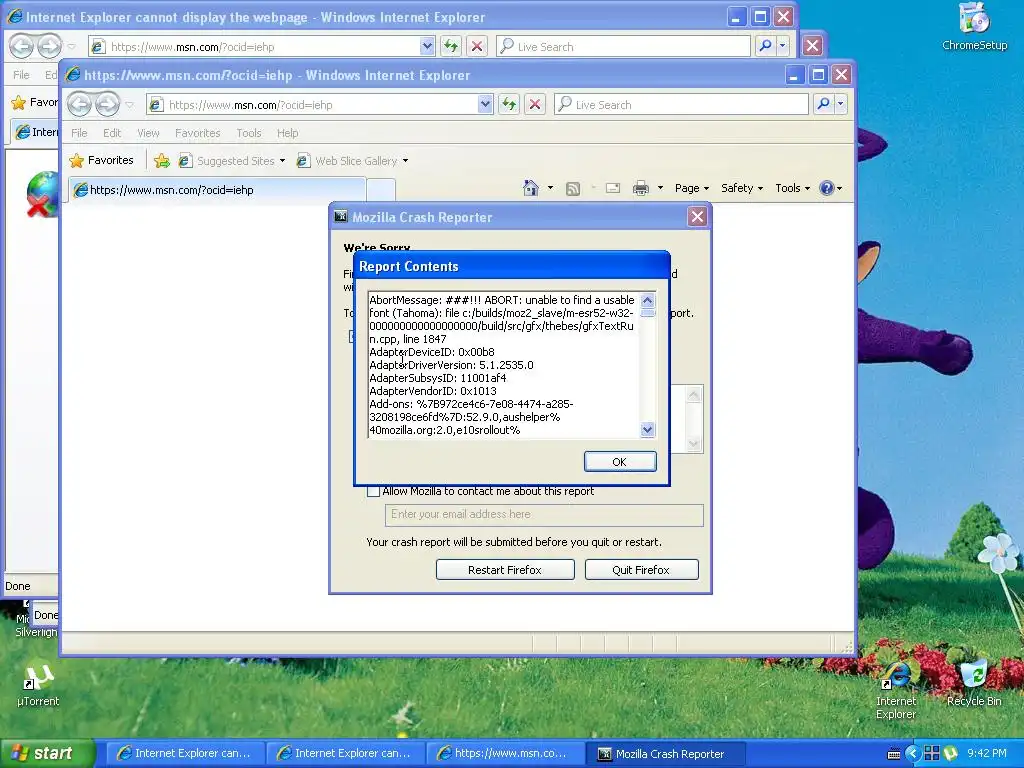Click Internet Explorer desktop shortcut
This screenshot has width=1024, height=768.
coord(896,691)
